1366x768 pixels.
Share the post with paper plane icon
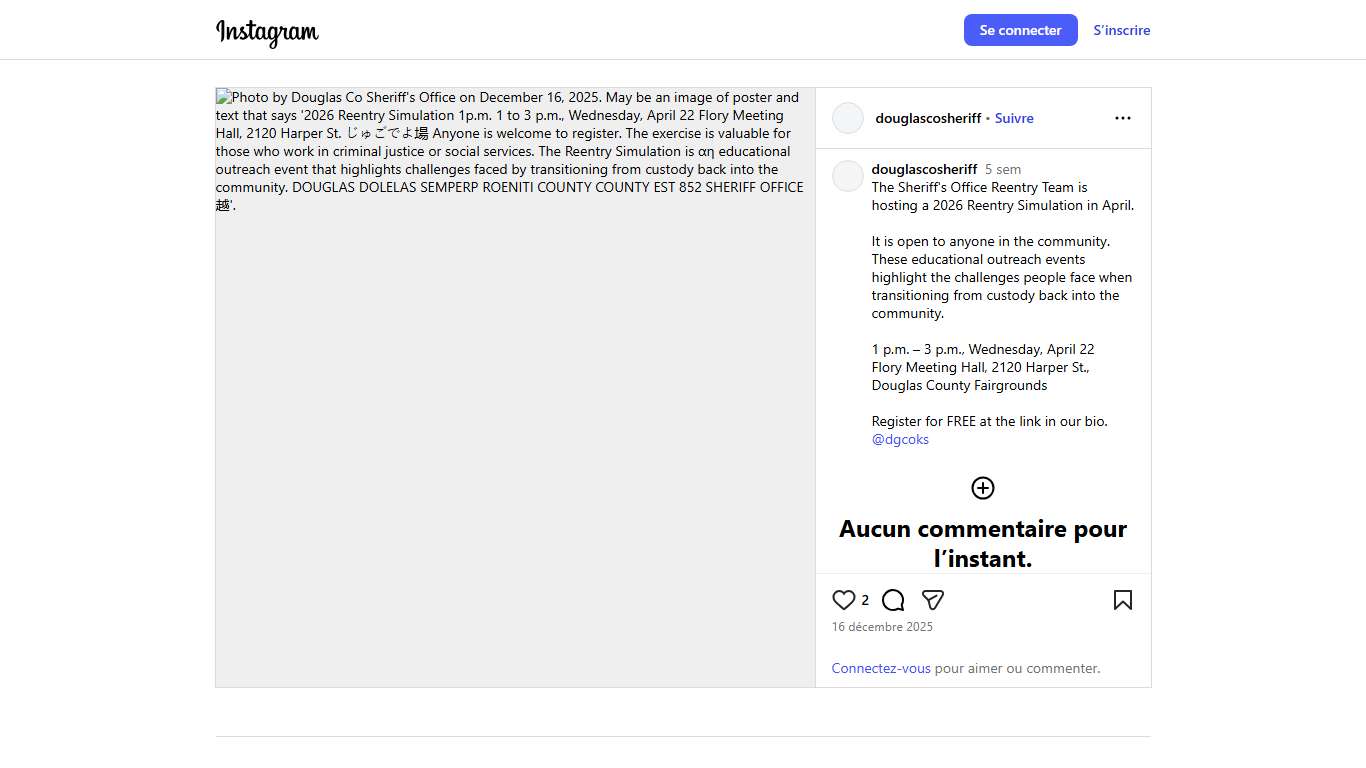933,600
